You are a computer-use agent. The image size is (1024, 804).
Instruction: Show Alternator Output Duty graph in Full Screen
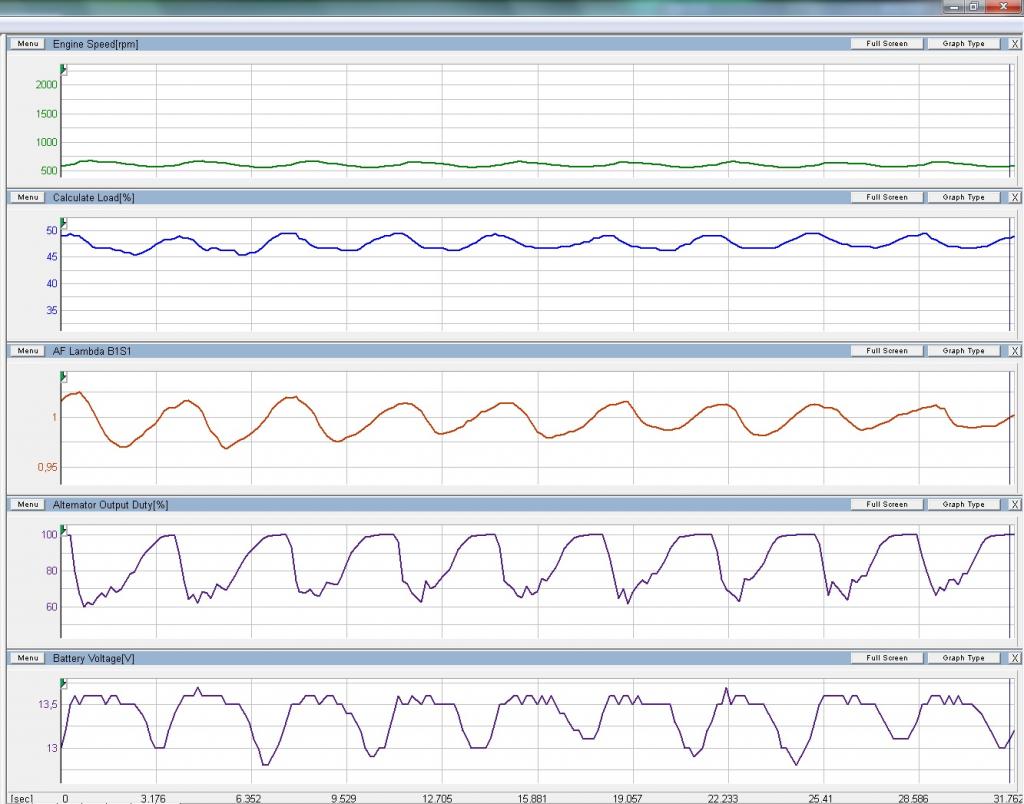887,504
